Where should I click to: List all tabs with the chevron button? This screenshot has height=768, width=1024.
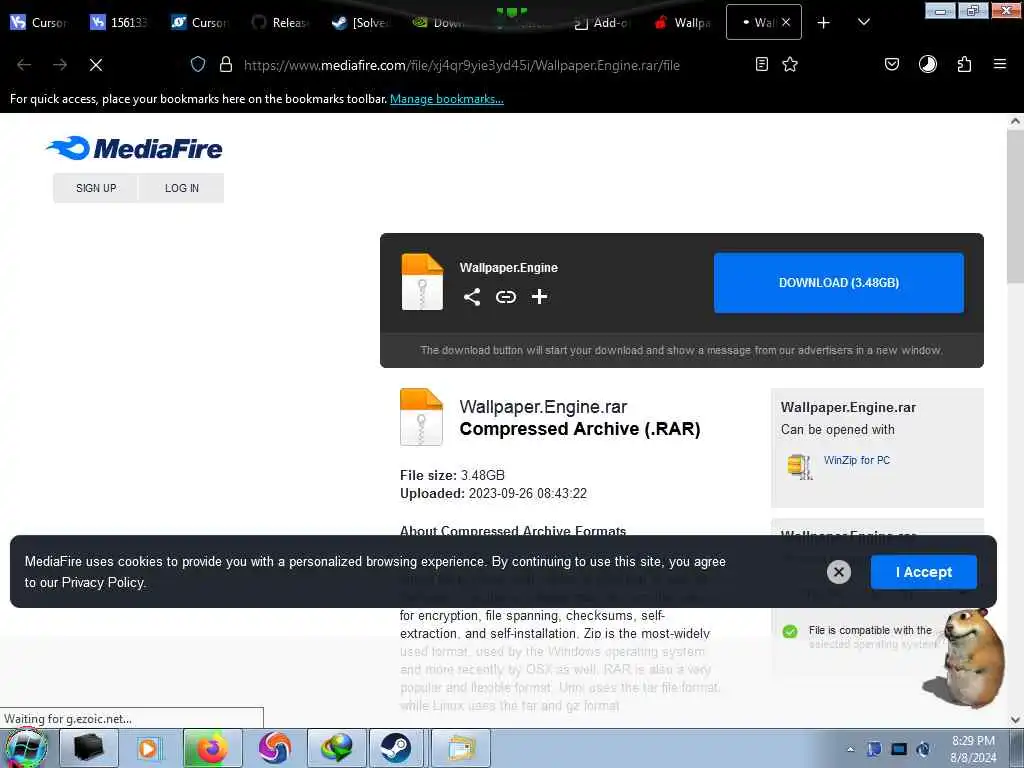(x=863, y=23)
